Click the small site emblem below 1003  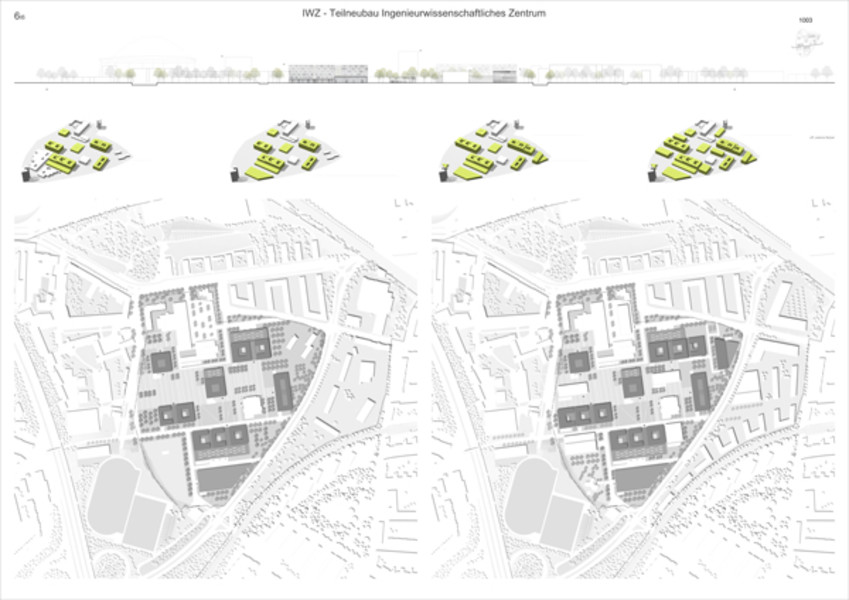(x=806, y=40)
